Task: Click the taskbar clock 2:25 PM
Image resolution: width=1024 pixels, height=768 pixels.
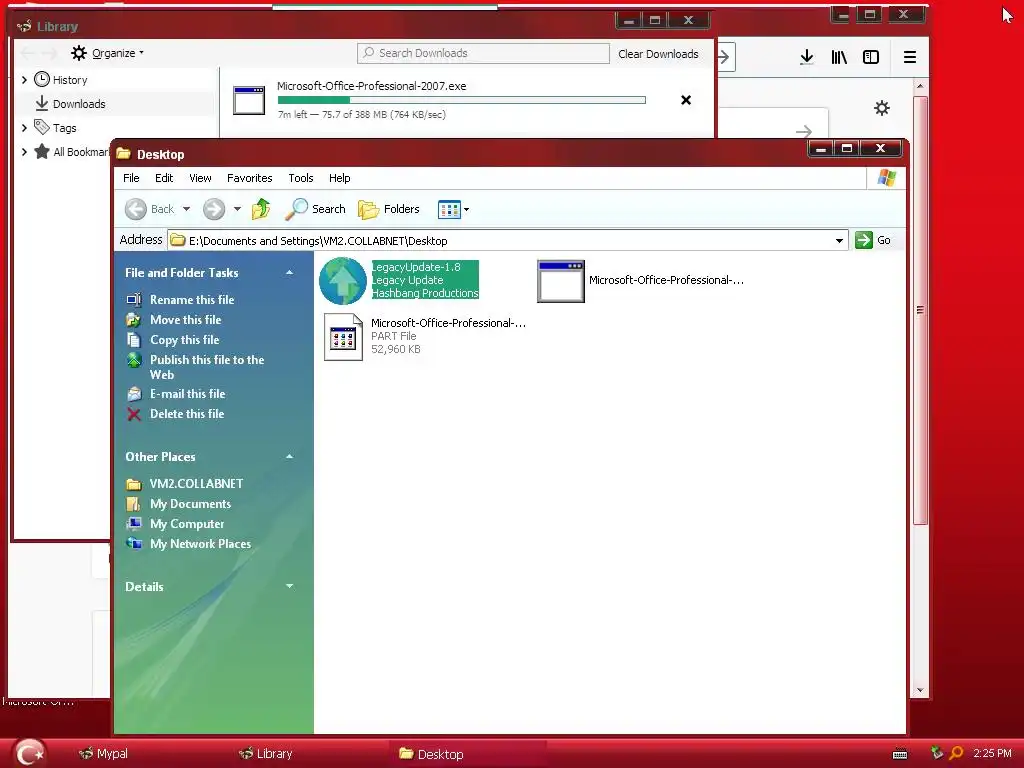Action: tap(993, 753)
